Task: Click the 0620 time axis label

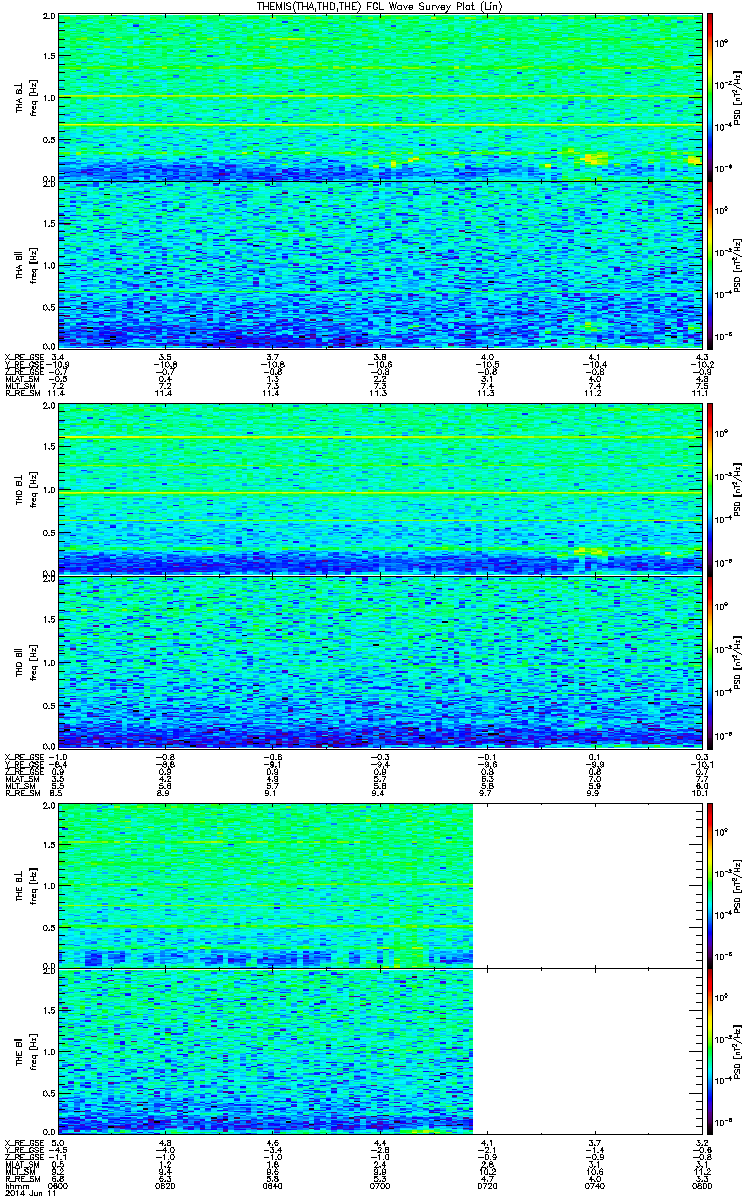Action: [166, 1186]
